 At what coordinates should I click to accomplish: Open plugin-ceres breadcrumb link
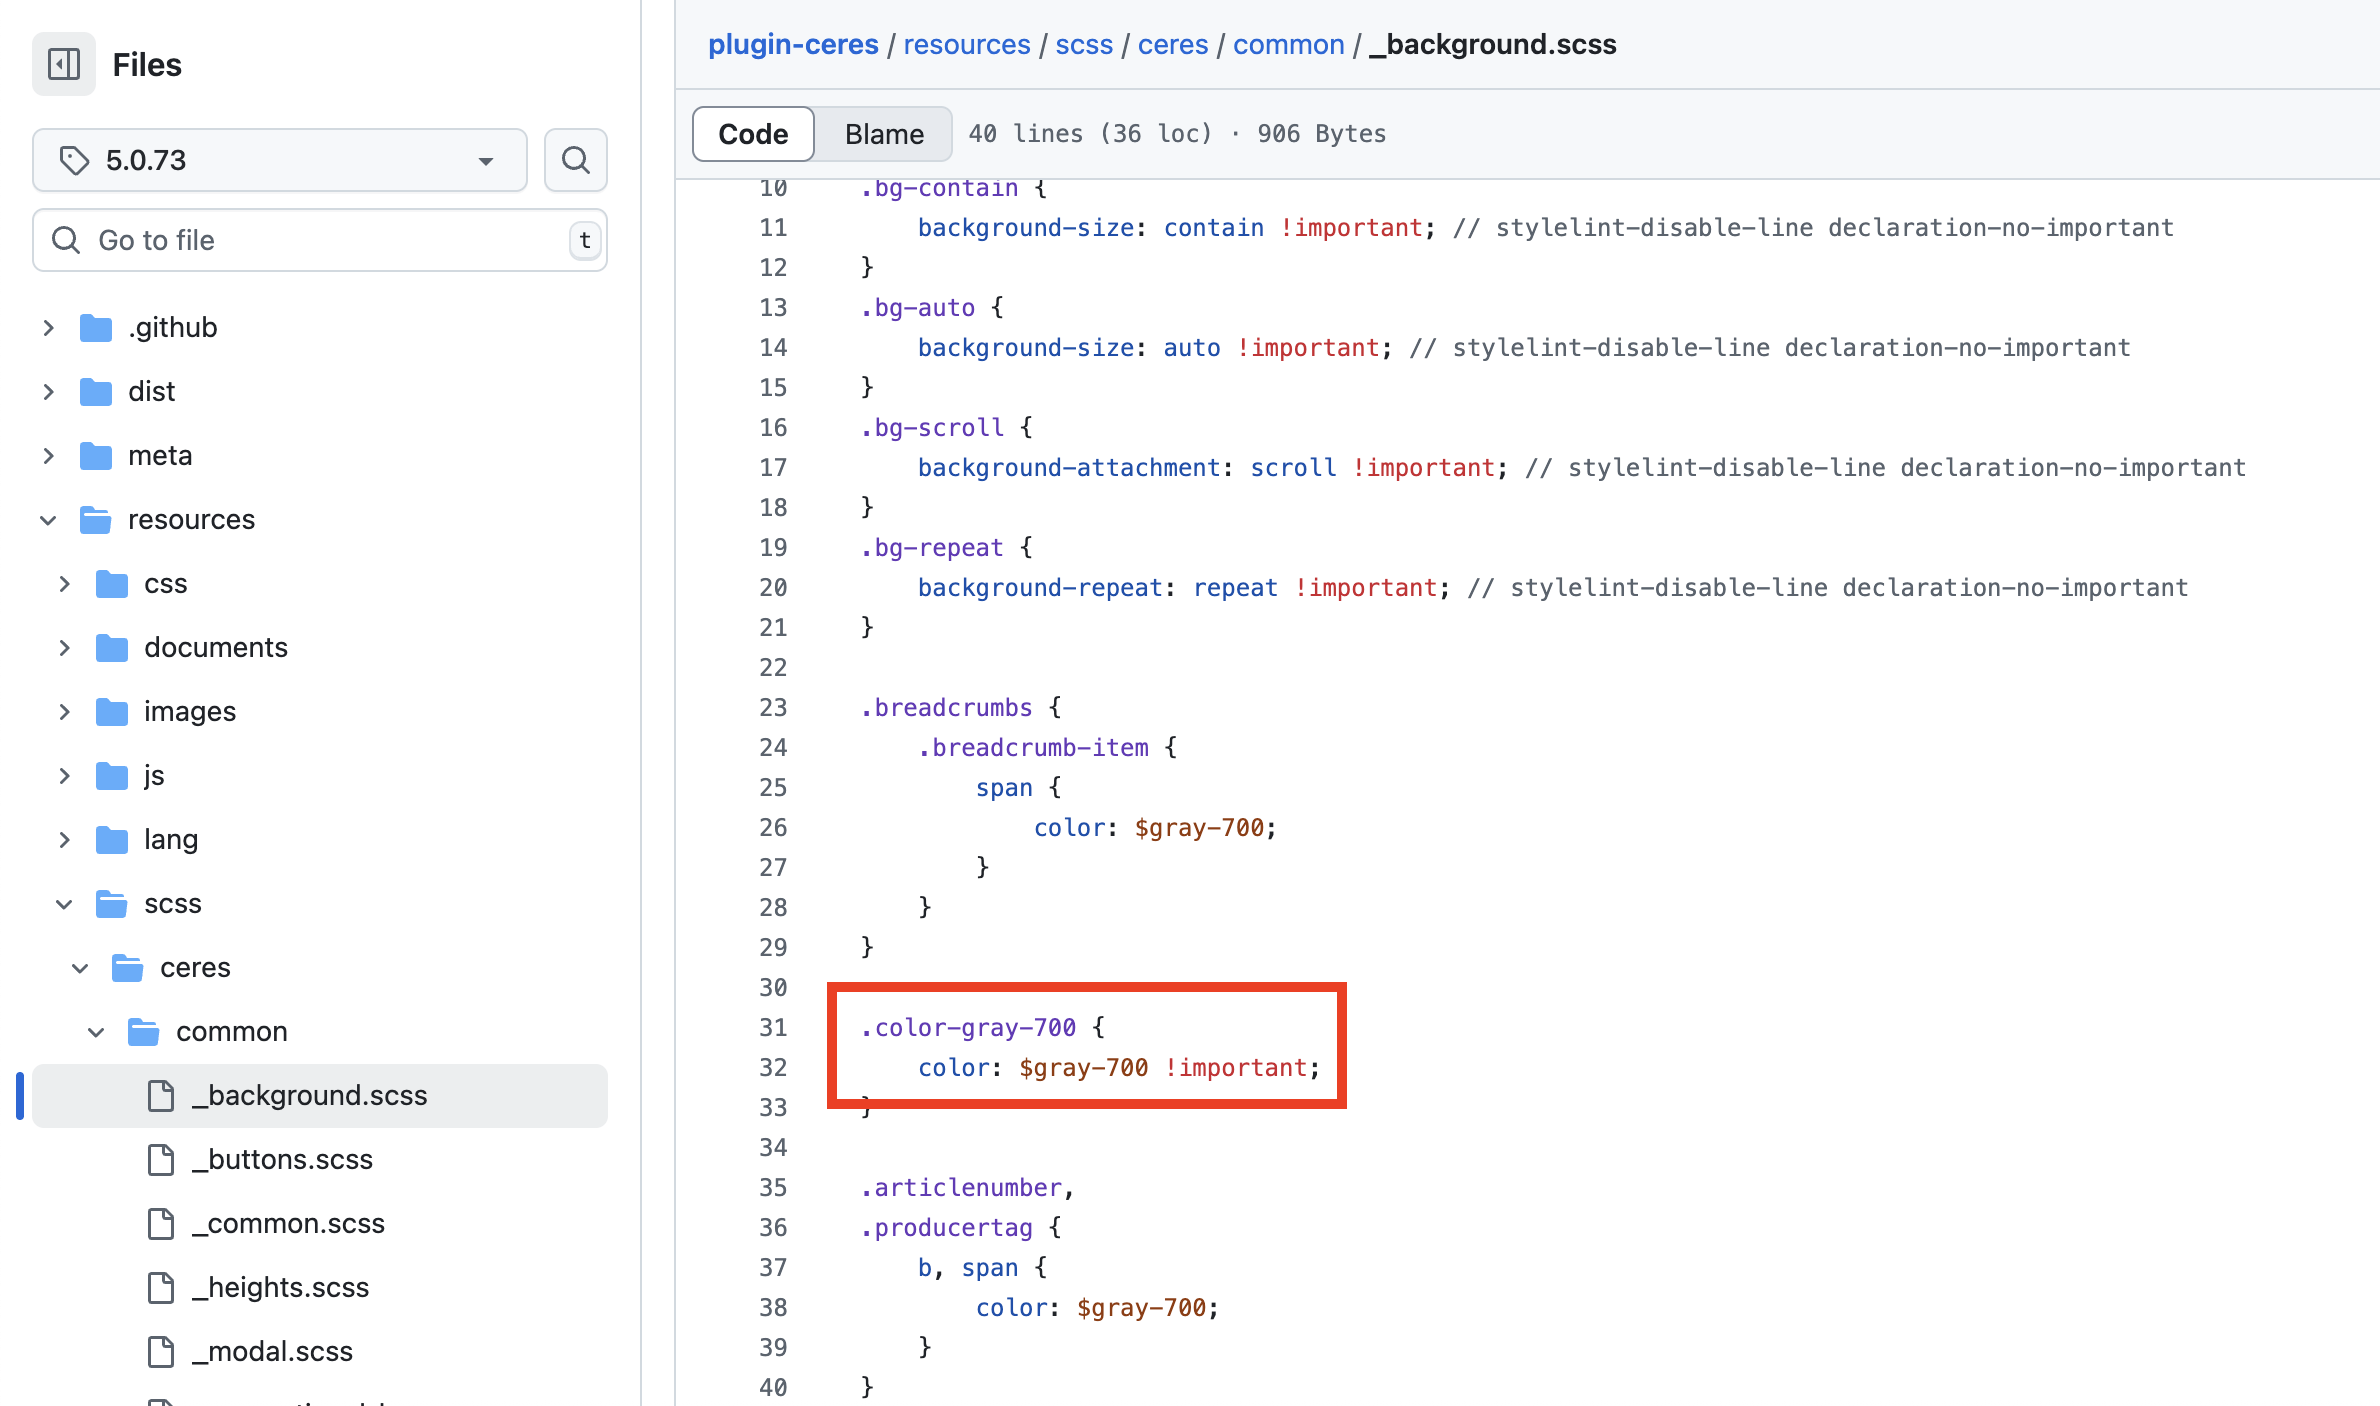[793, 45]
